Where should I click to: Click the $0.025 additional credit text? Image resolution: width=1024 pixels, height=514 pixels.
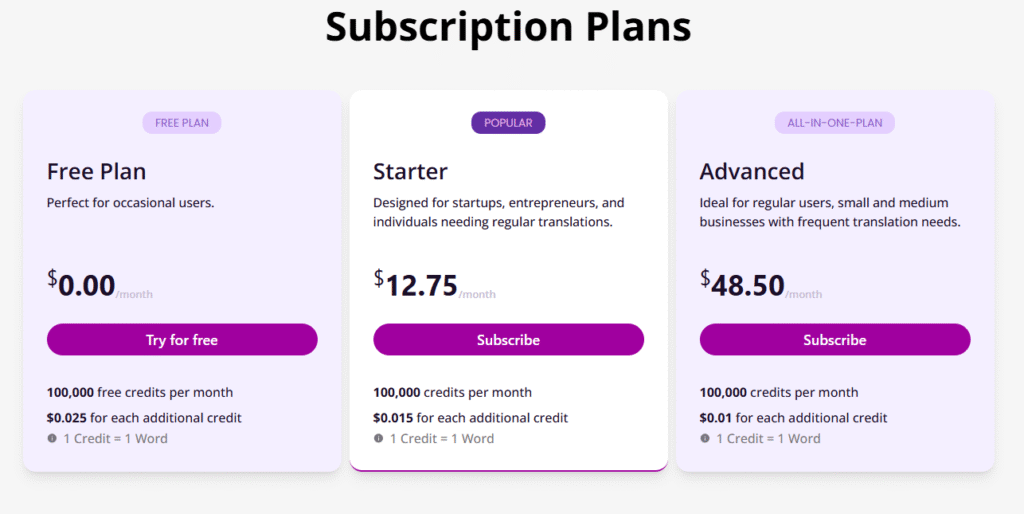coord(144,417)
